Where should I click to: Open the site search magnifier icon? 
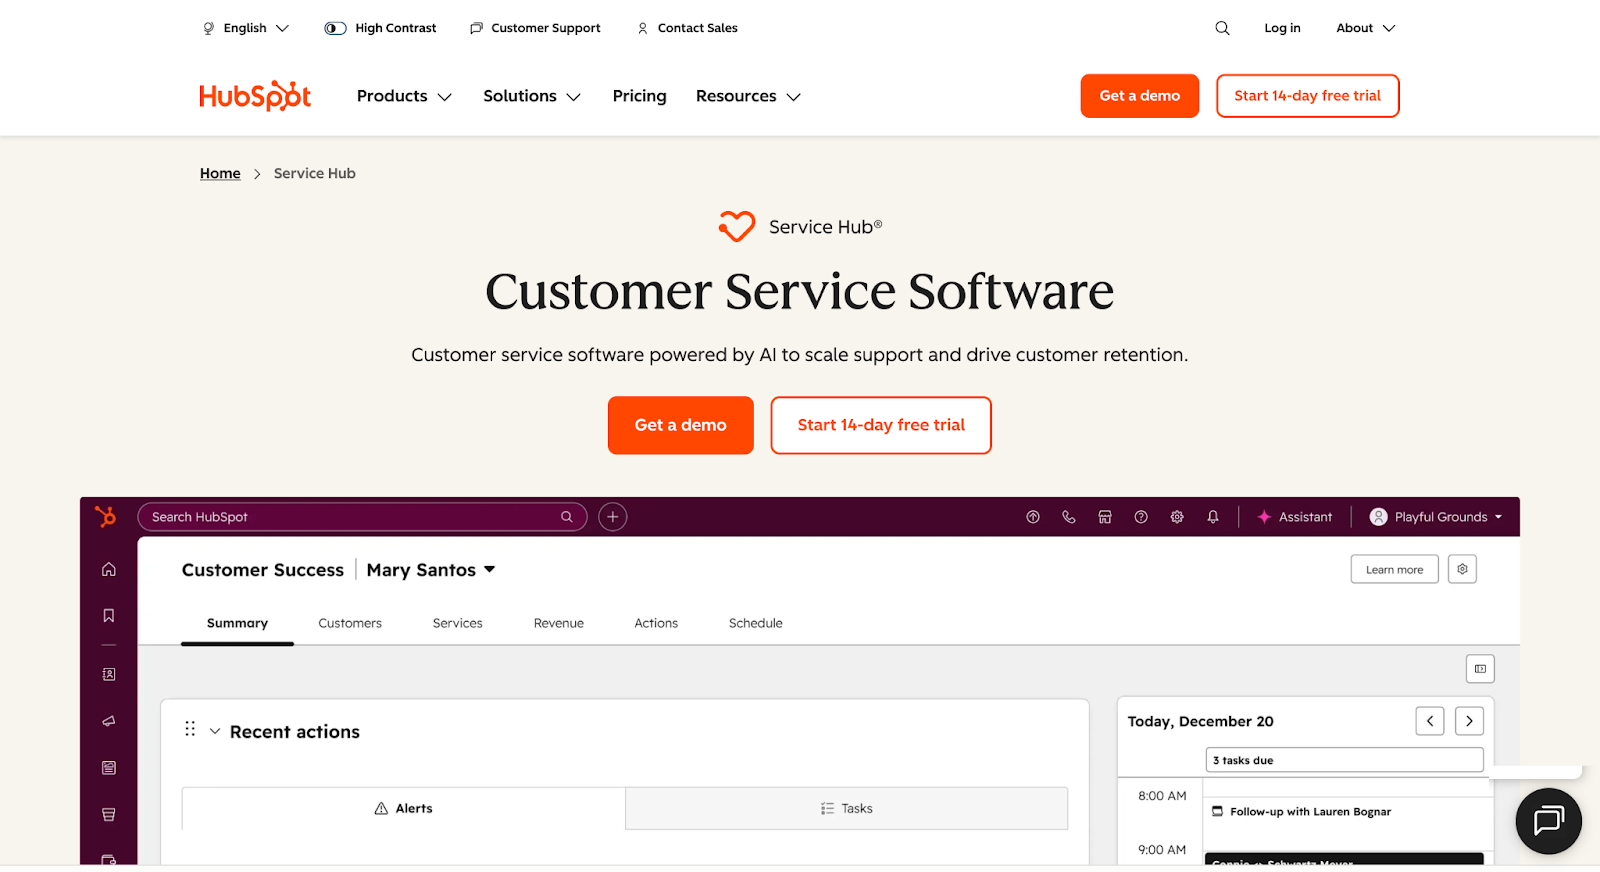click(x=1222, y=28)
